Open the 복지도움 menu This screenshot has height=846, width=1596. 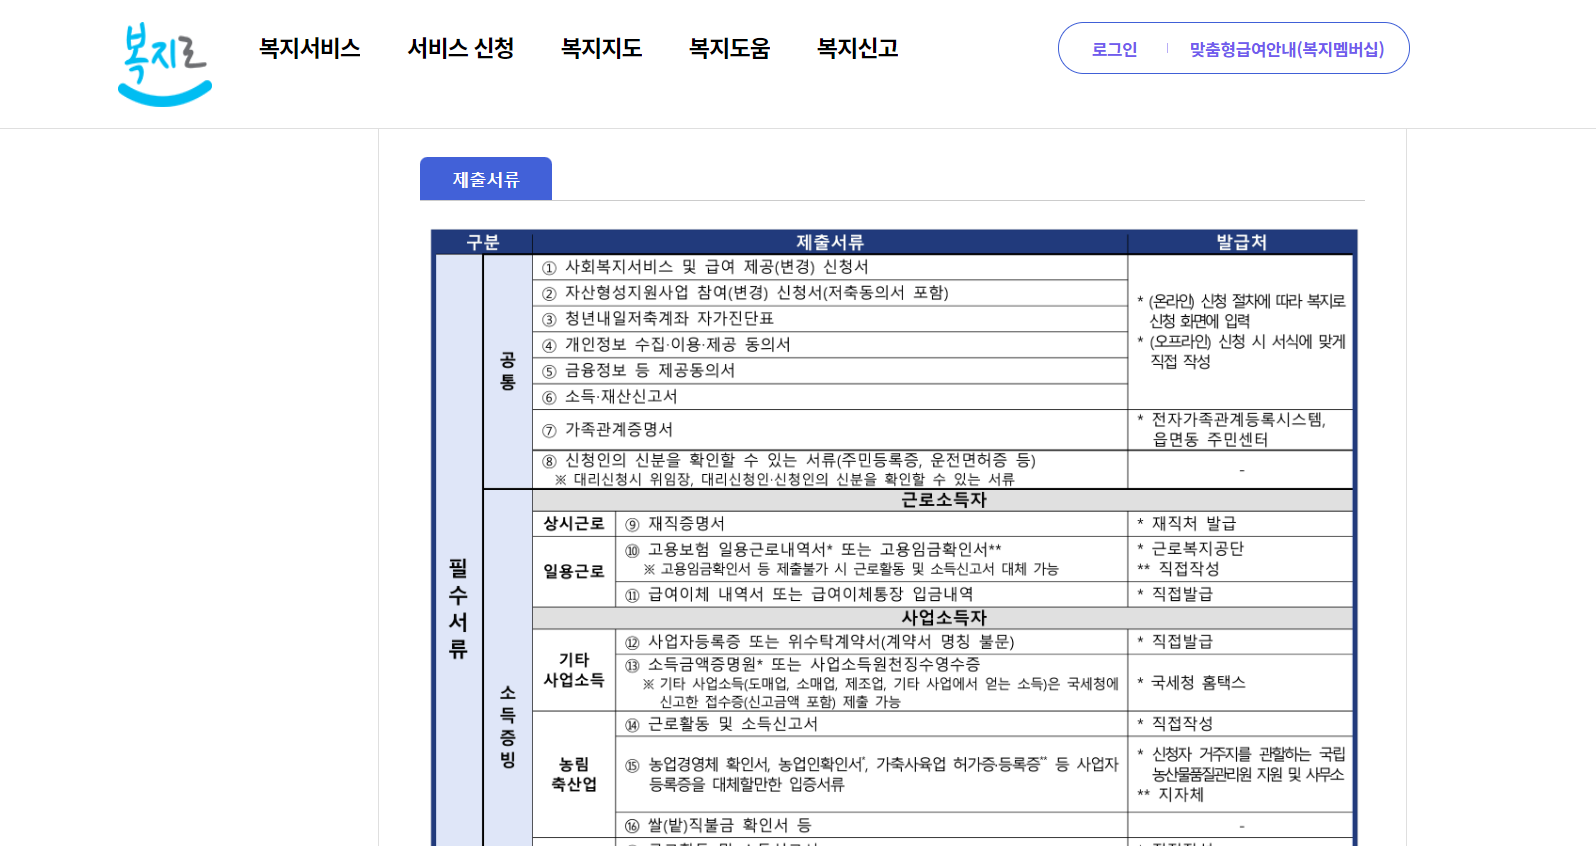tap(729, 48)
